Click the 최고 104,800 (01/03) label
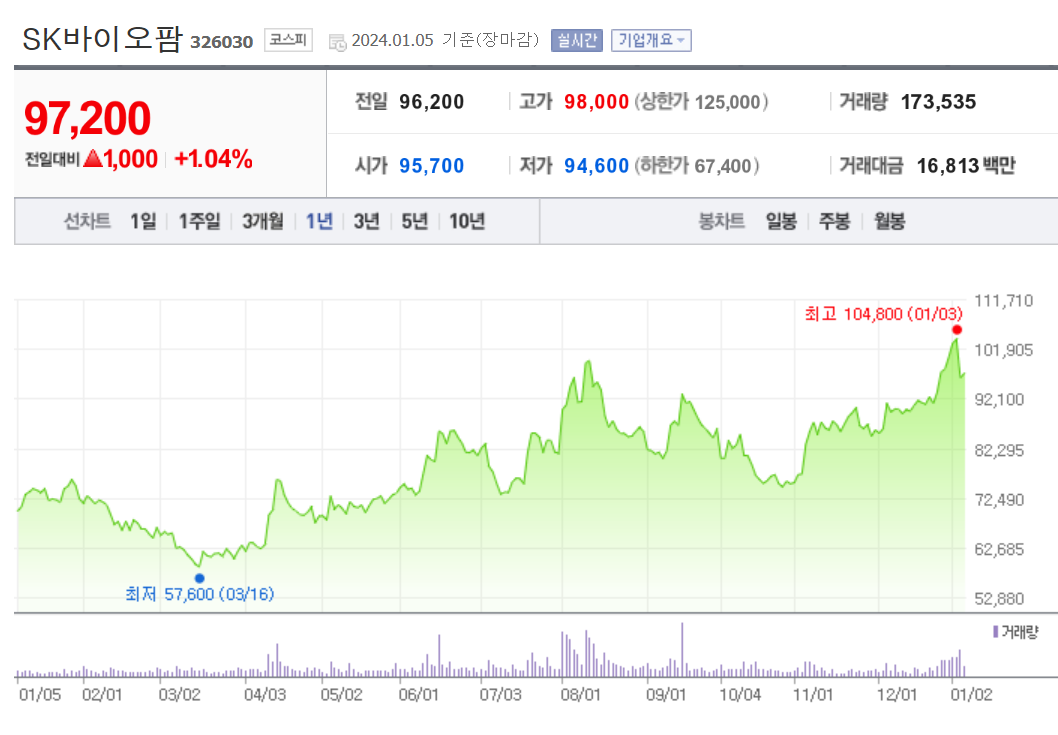This screenshot has width=1058, height=735. [883, 314]
